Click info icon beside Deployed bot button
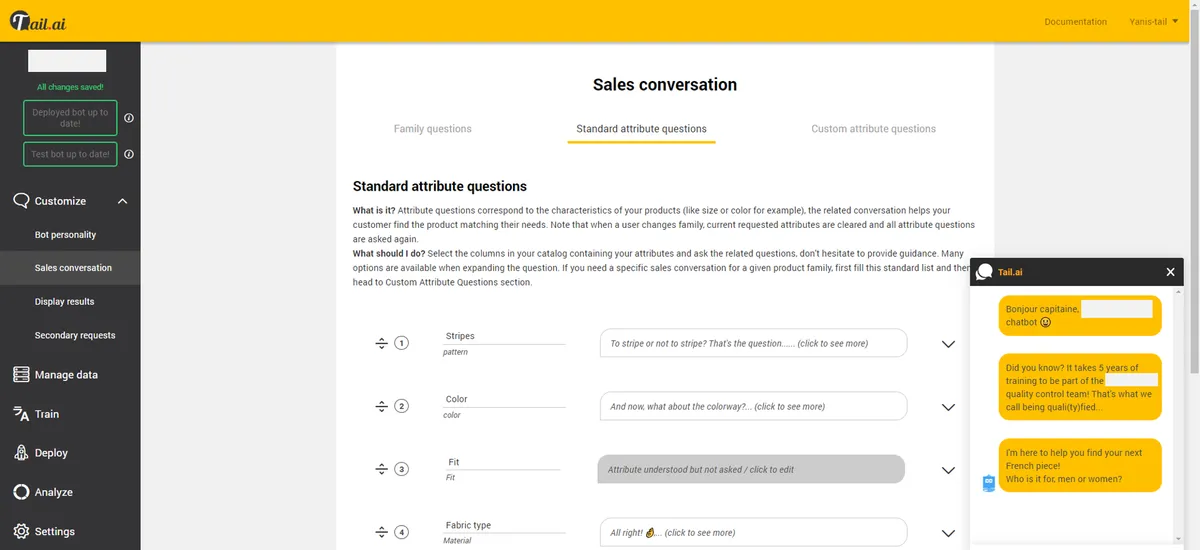Screen dimensions: 1200x550 click(x=129, y=118)
